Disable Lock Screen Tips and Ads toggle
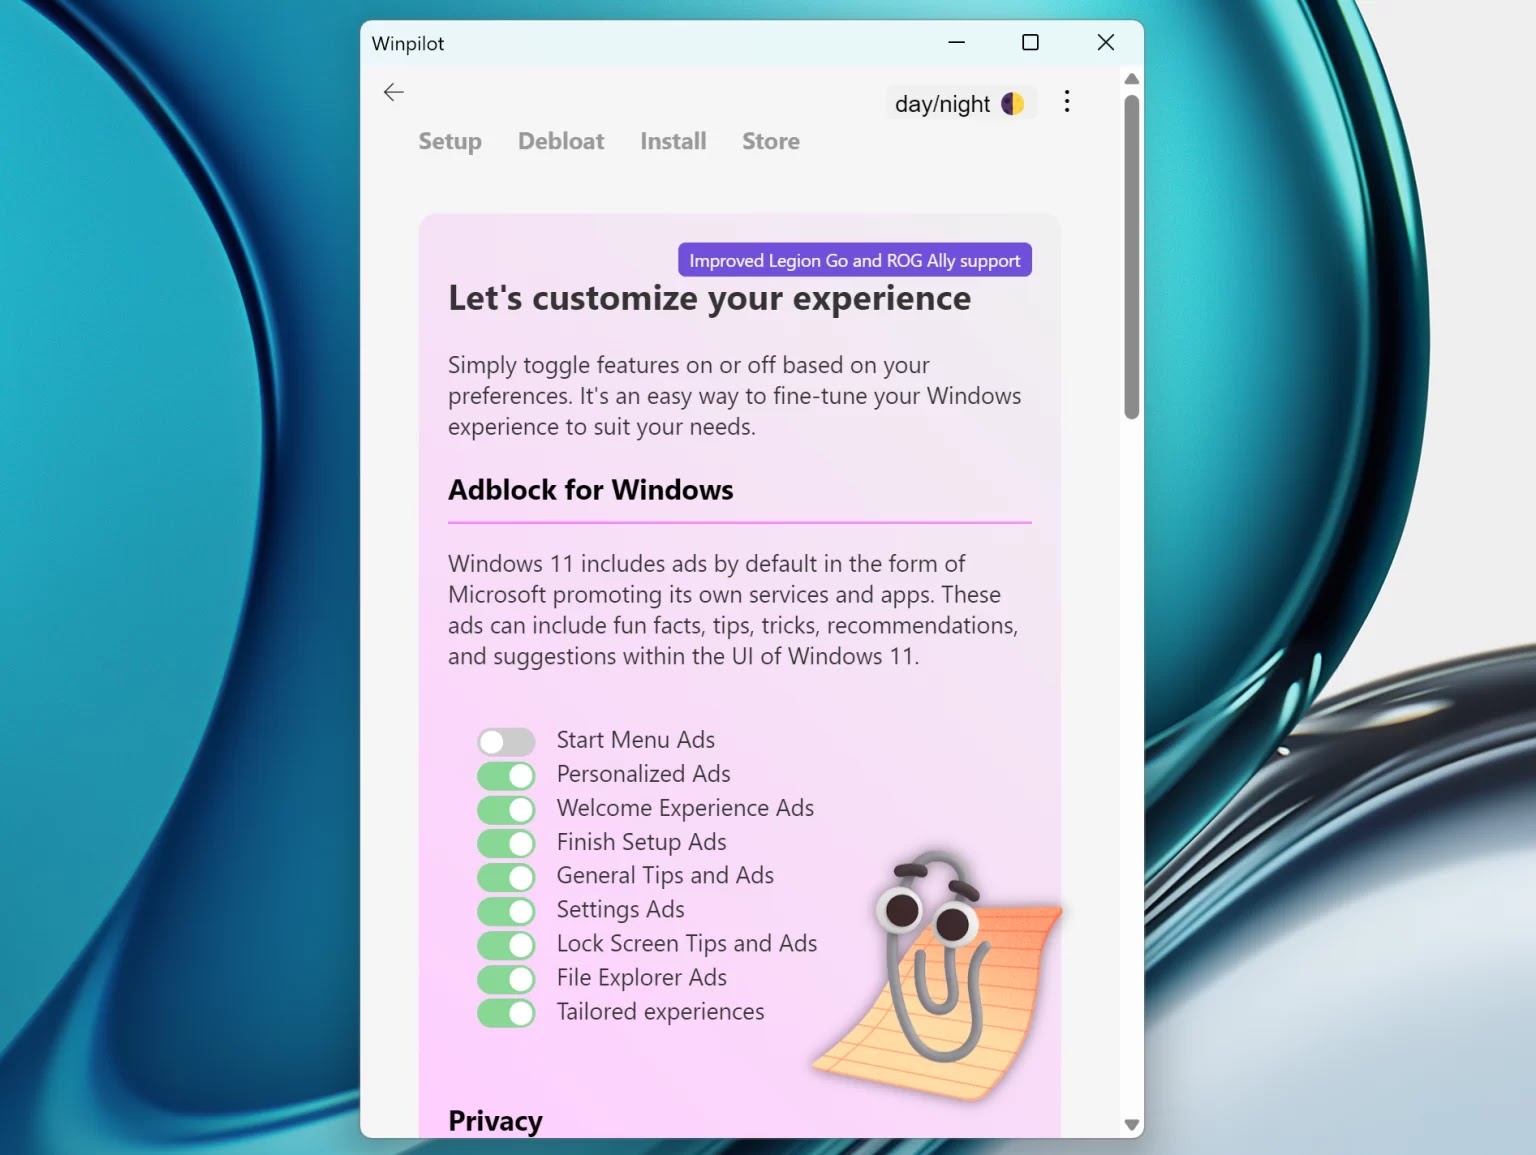 tap(506, 945)
